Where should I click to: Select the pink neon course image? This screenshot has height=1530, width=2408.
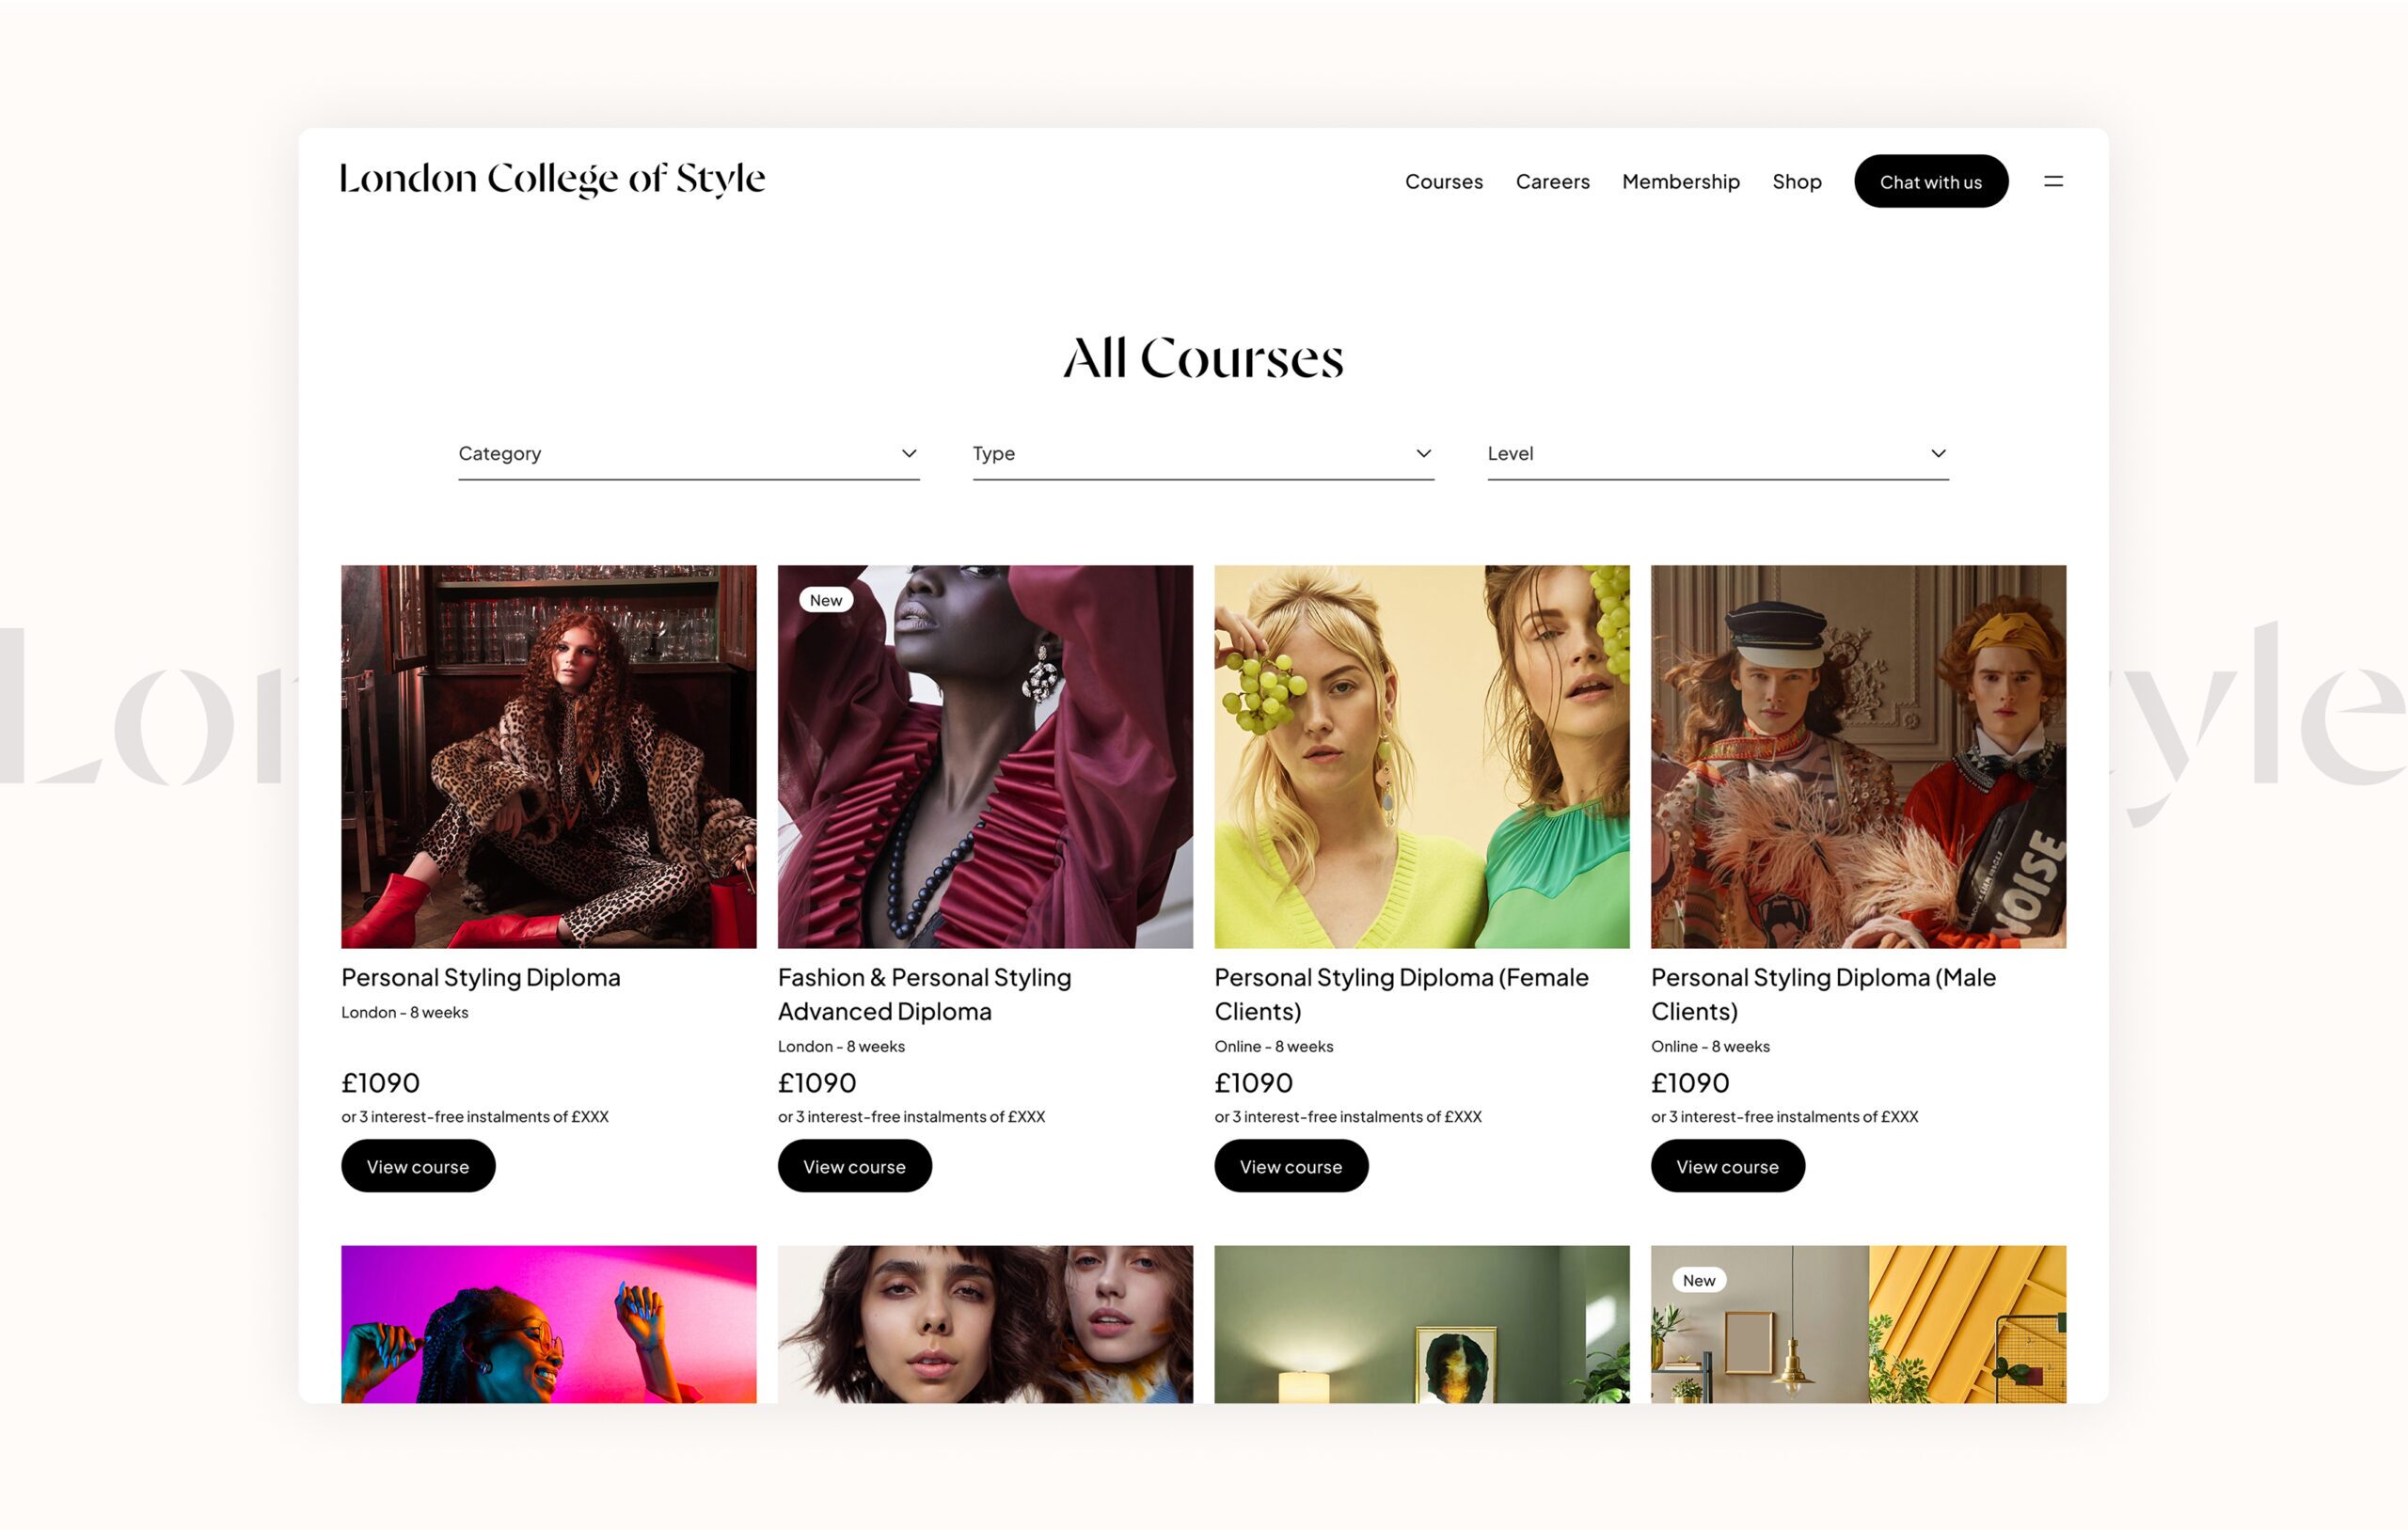pyautogui.click(x=549, y=1324)
